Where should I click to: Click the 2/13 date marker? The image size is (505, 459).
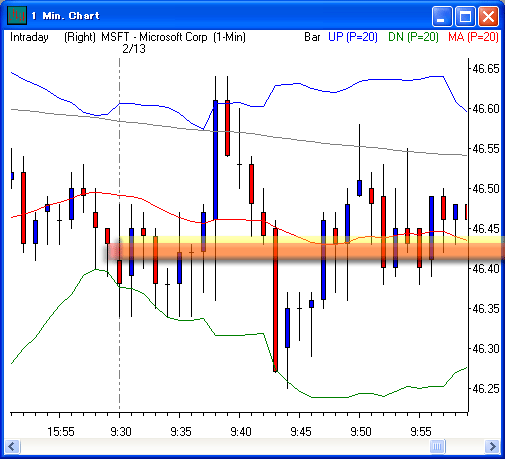point(134,49)
